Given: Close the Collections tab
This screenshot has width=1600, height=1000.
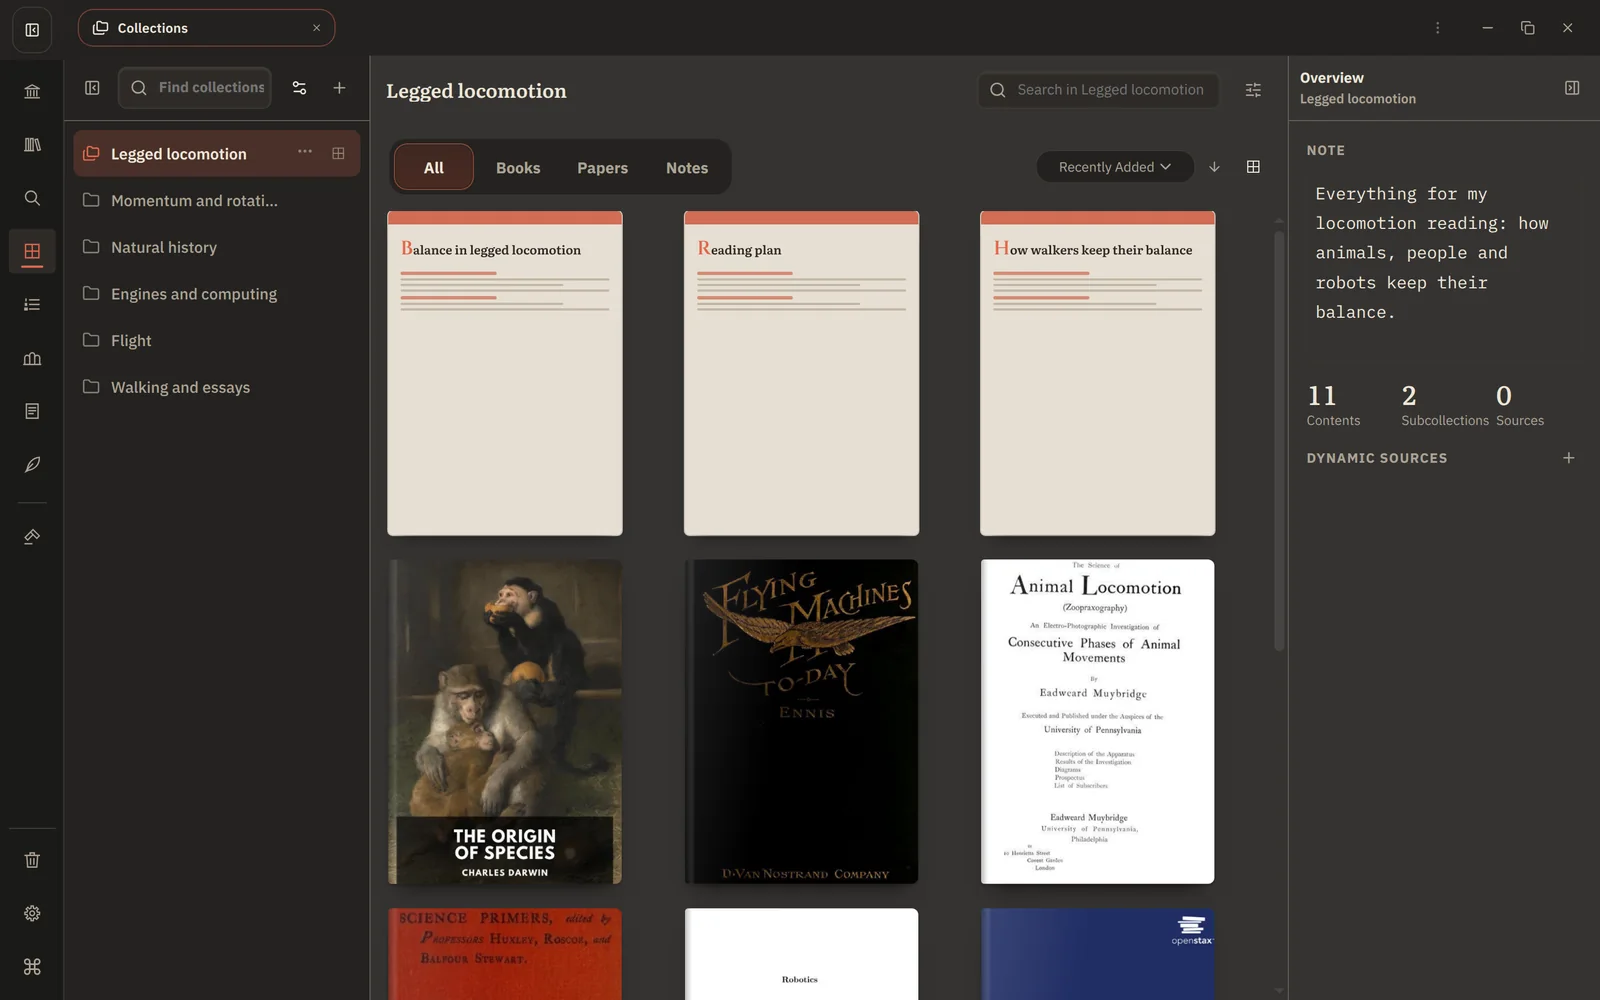Looking at the screenshot, I should coord(316,28).
